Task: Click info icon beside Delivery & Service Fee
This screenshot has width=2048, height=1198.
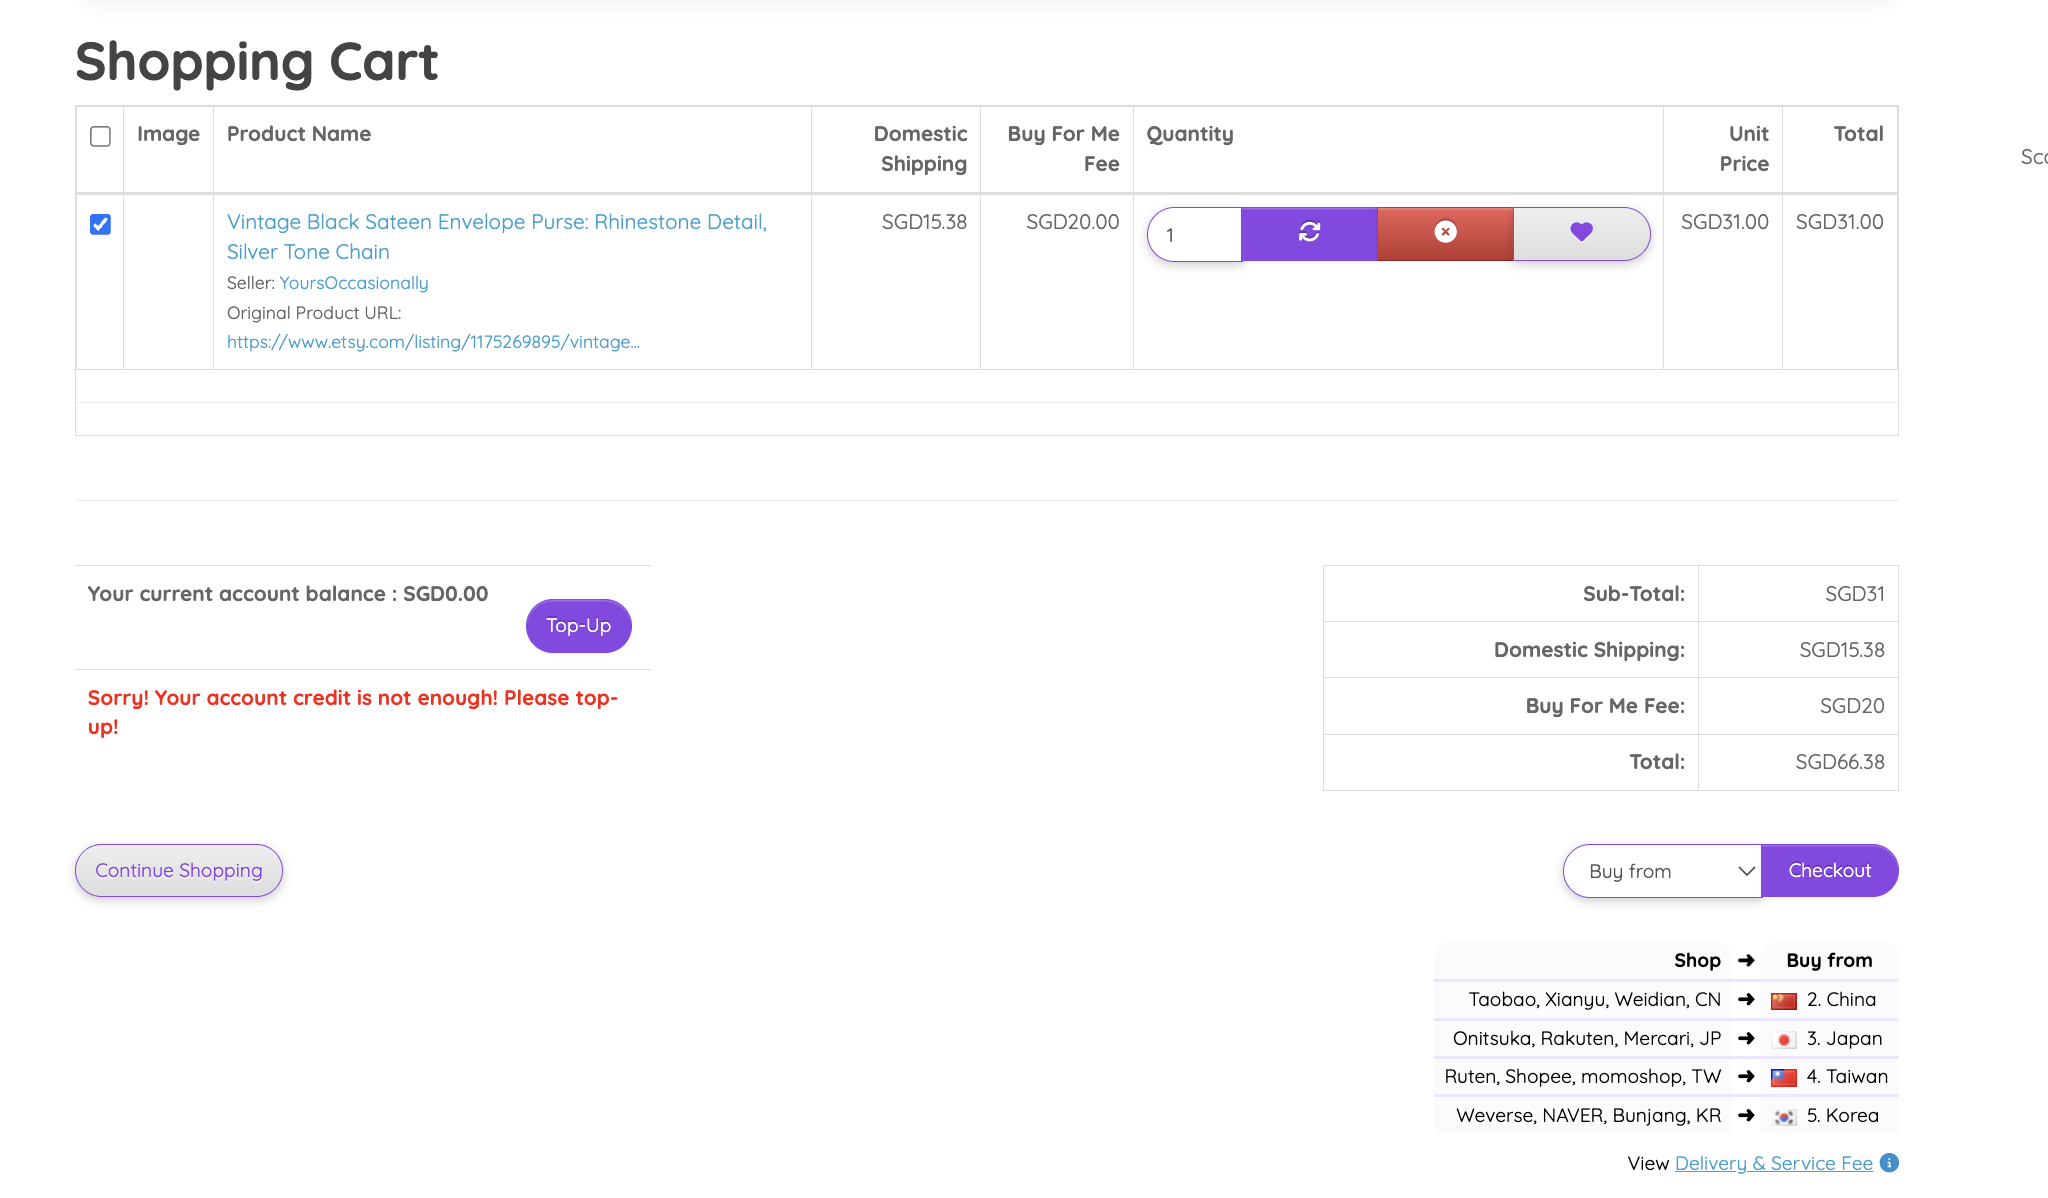Action: click(x=1889, y=1163)
